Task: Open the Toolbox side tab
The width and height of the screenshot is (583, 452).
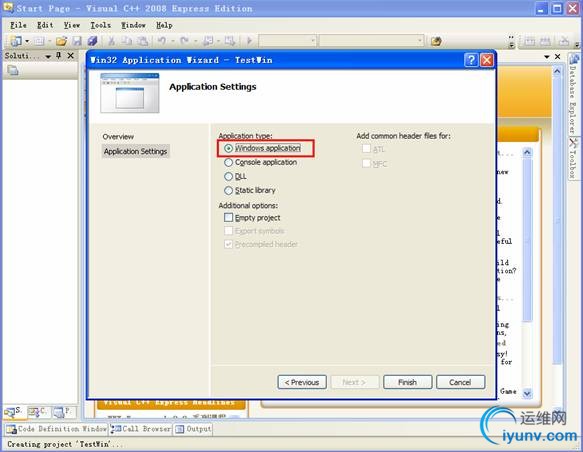Action: [x=574, y=159]
